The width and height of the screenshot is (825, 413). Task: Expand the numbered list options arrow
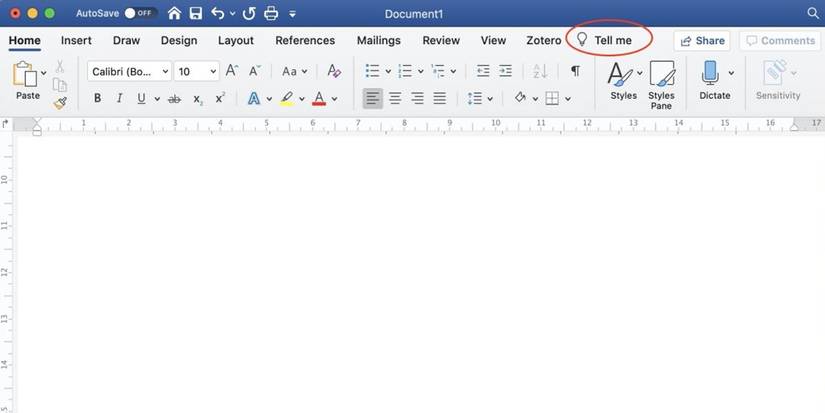click(x=420, y=72)
